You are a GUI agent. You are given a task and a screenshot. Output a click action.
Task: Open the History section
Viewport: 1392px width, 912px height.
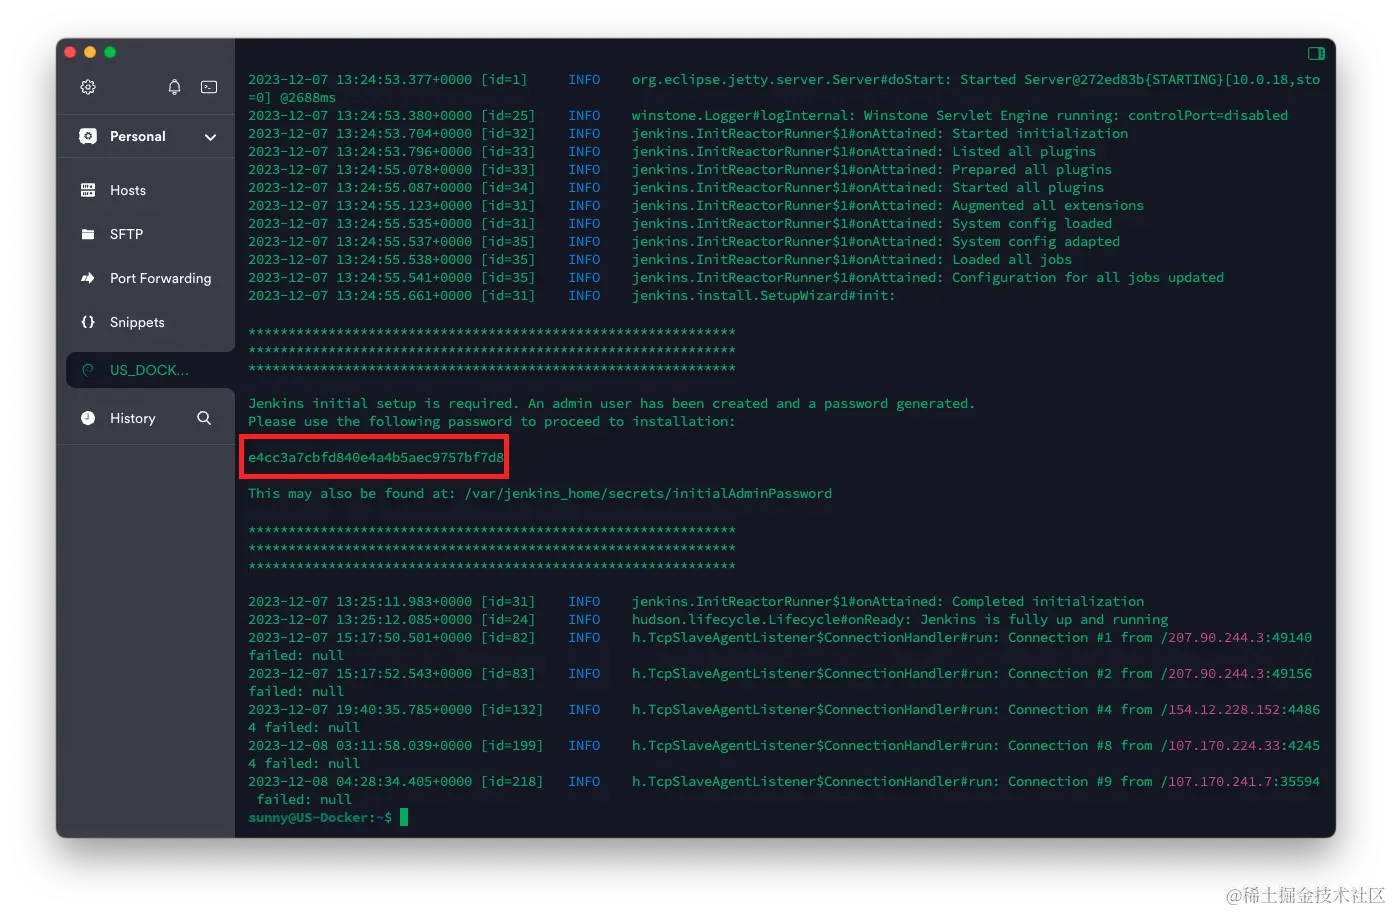click(x=132, y=418)
